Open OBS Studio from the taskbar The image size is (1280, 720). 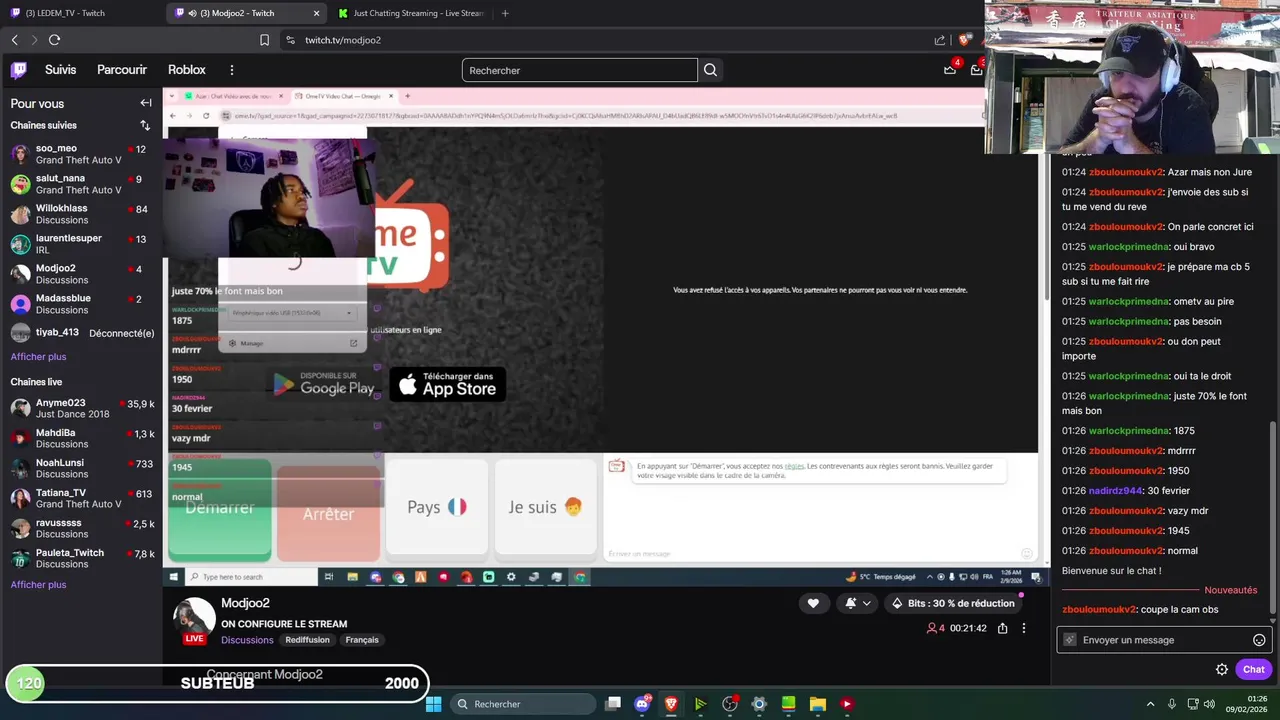point(730,704)
